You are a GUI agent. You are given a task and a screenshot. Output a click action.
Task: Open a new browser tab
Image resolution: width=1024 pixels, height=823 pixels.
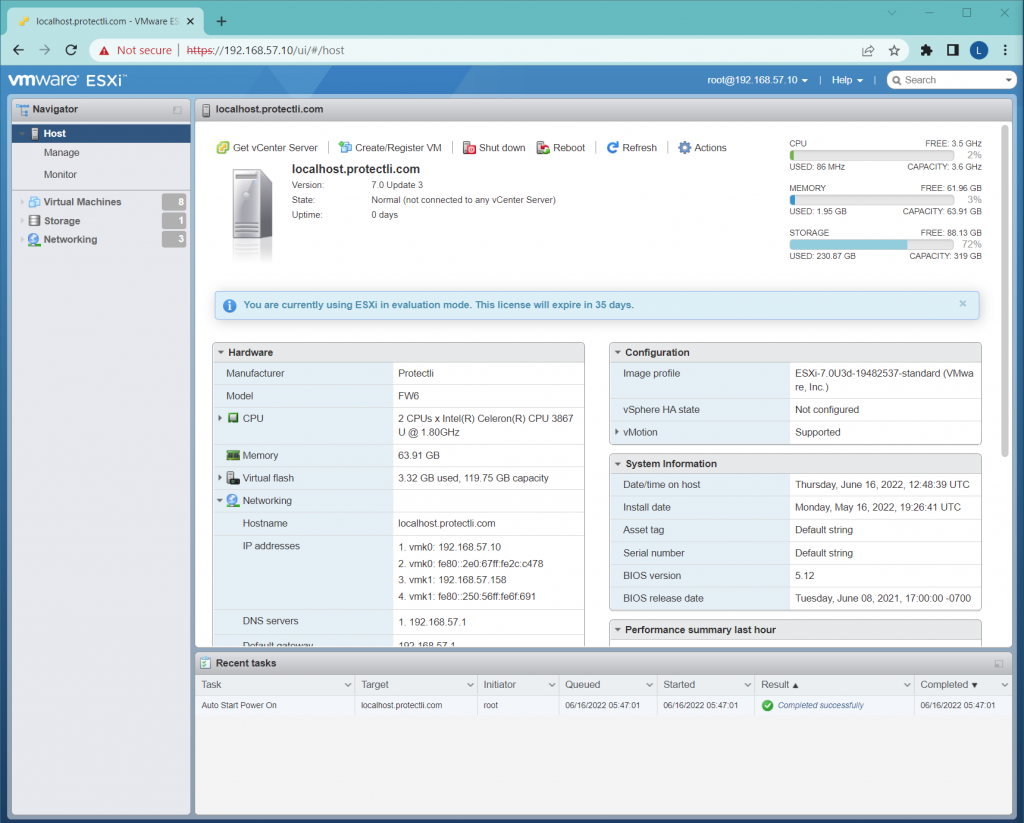pyautogui.click(x=221, y=22)
